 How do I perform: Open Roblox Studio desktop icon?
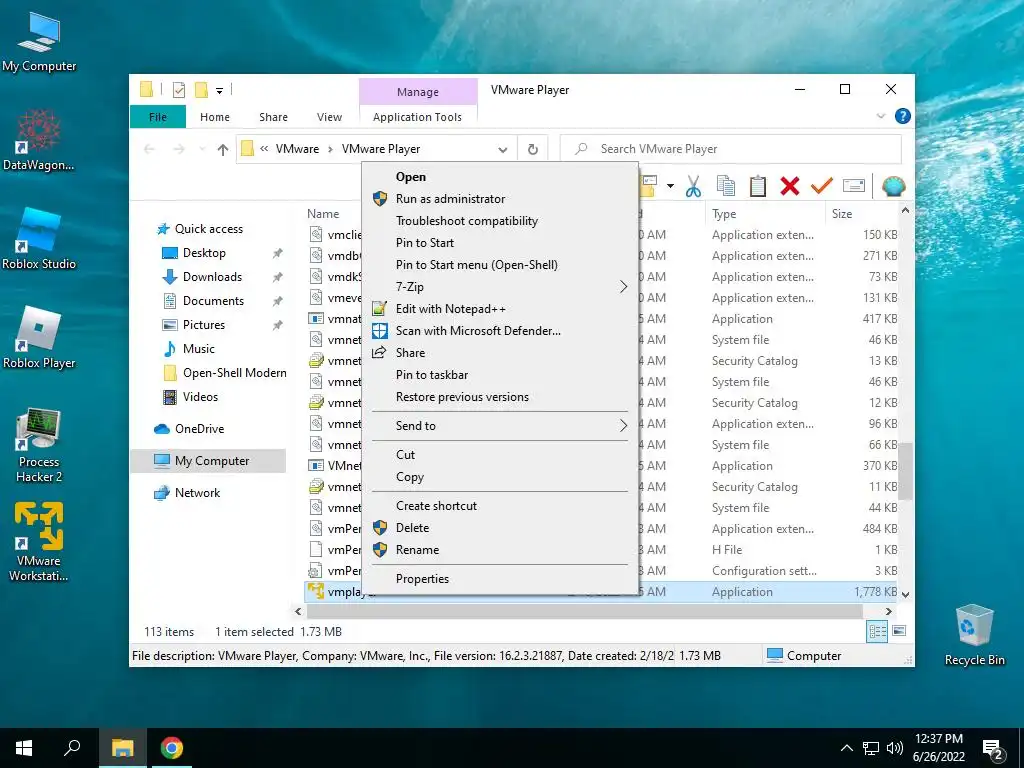pos(39,239)
